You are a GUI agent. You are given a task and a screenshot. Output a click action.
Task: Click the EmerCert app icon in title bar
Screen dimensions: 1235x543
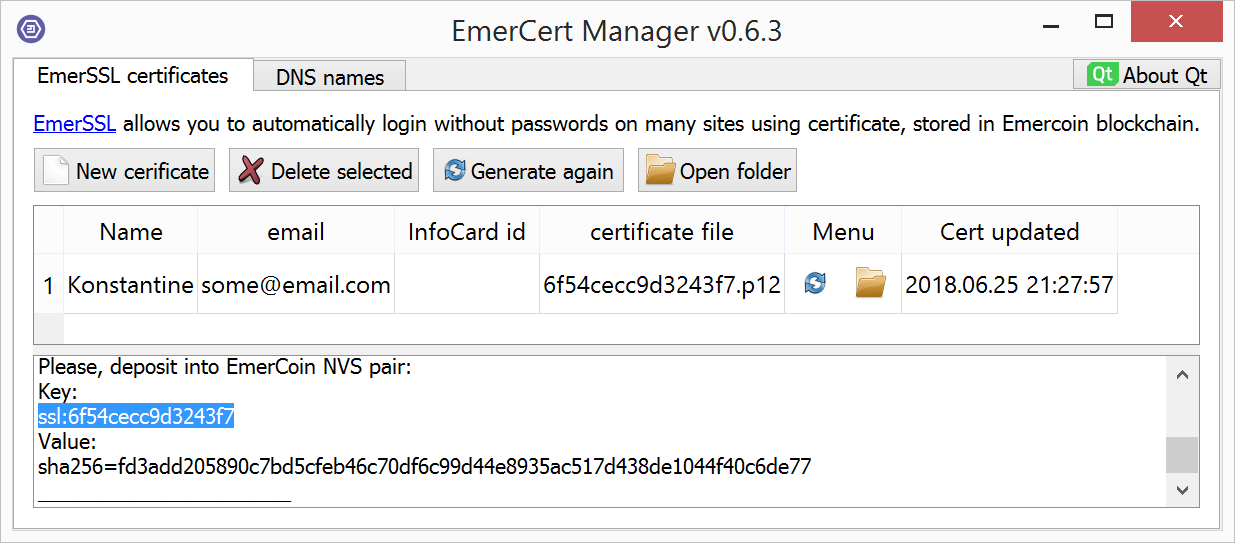(x=31, y=29)
